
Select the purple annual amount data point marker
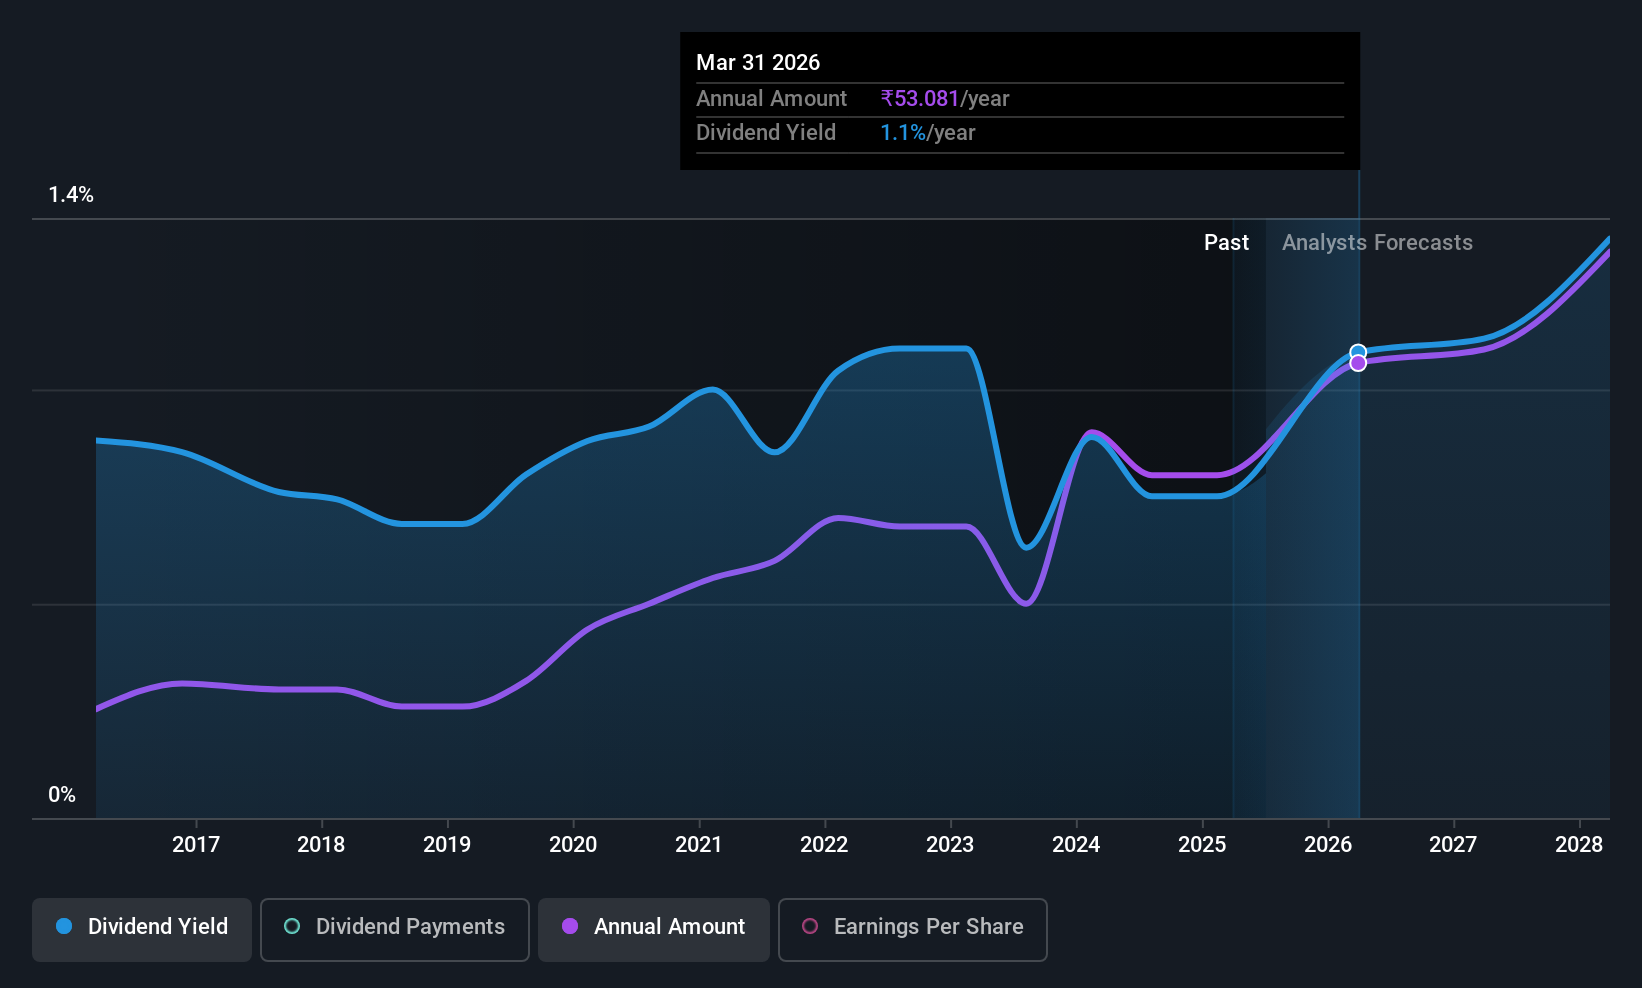click(x=1358, y=363)
